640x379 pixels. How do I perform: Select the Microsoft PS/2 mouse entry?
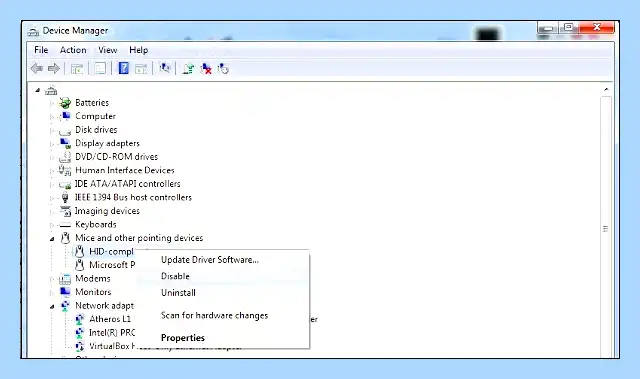coord(112,265)
